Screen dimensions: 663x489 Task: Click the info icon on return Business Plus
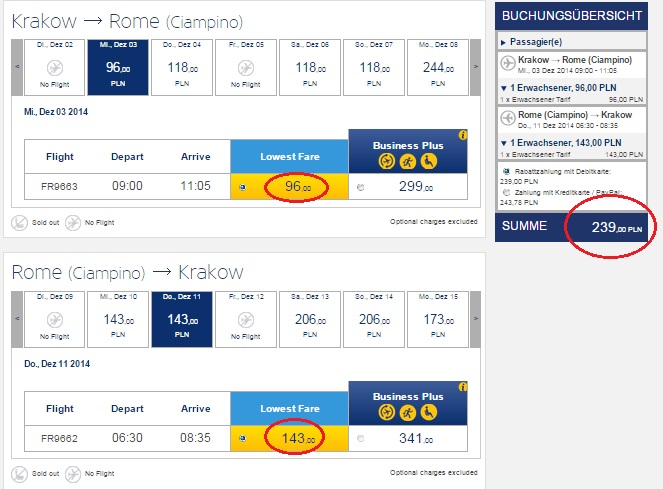463,386
